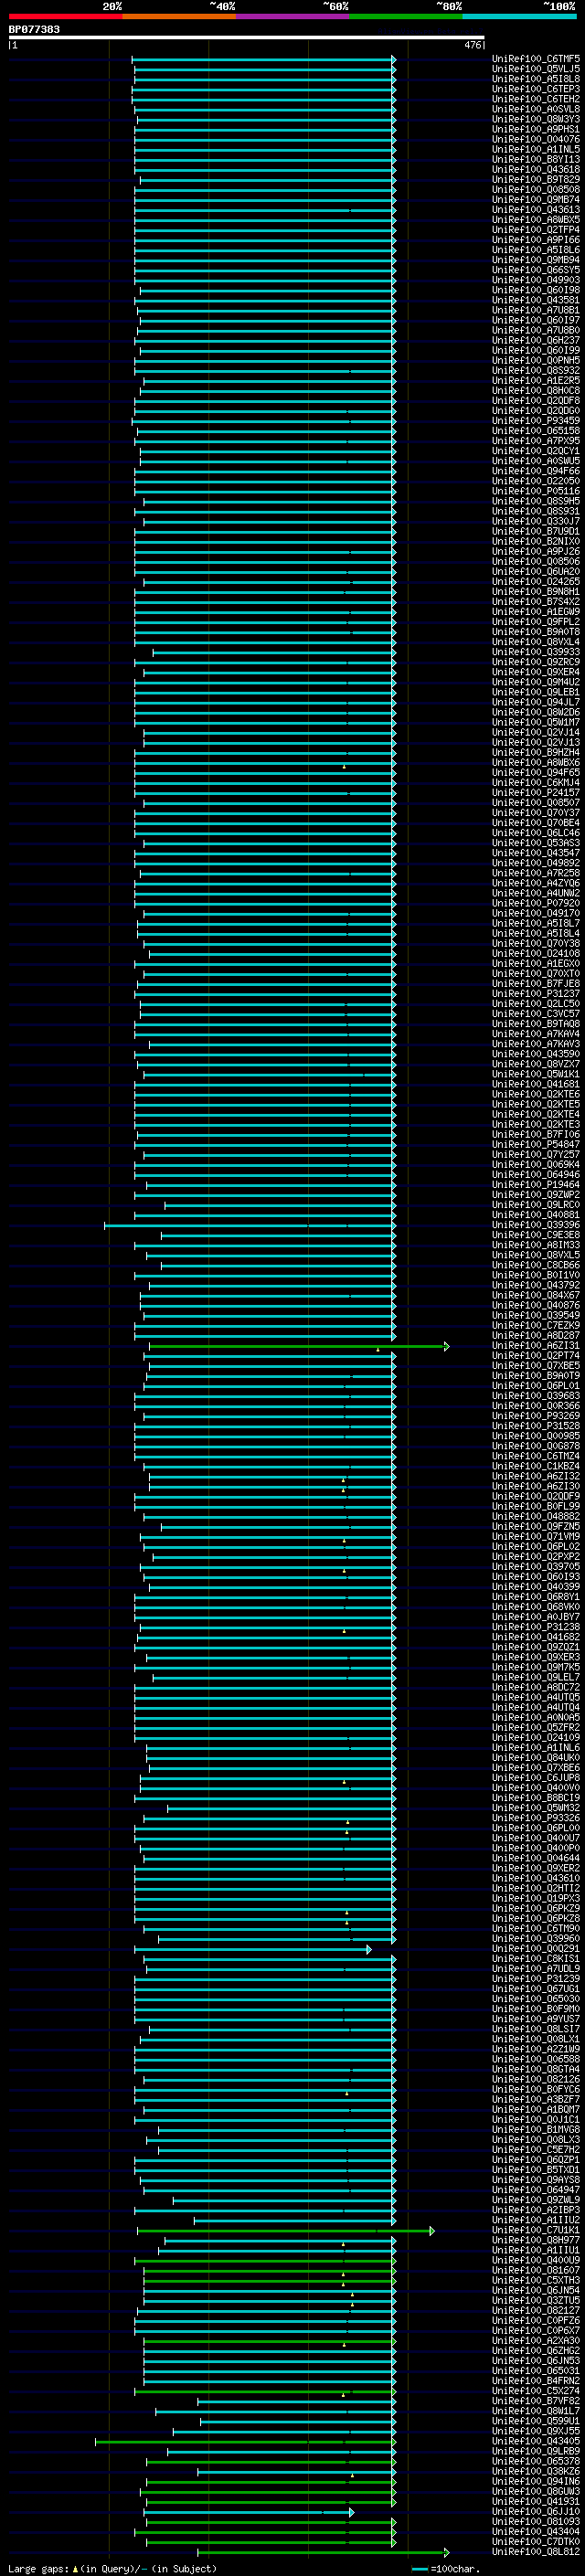The image size is (585, 2576).
Task: Select hit label UniRef100_P07920
Action: tap(536, 903)
